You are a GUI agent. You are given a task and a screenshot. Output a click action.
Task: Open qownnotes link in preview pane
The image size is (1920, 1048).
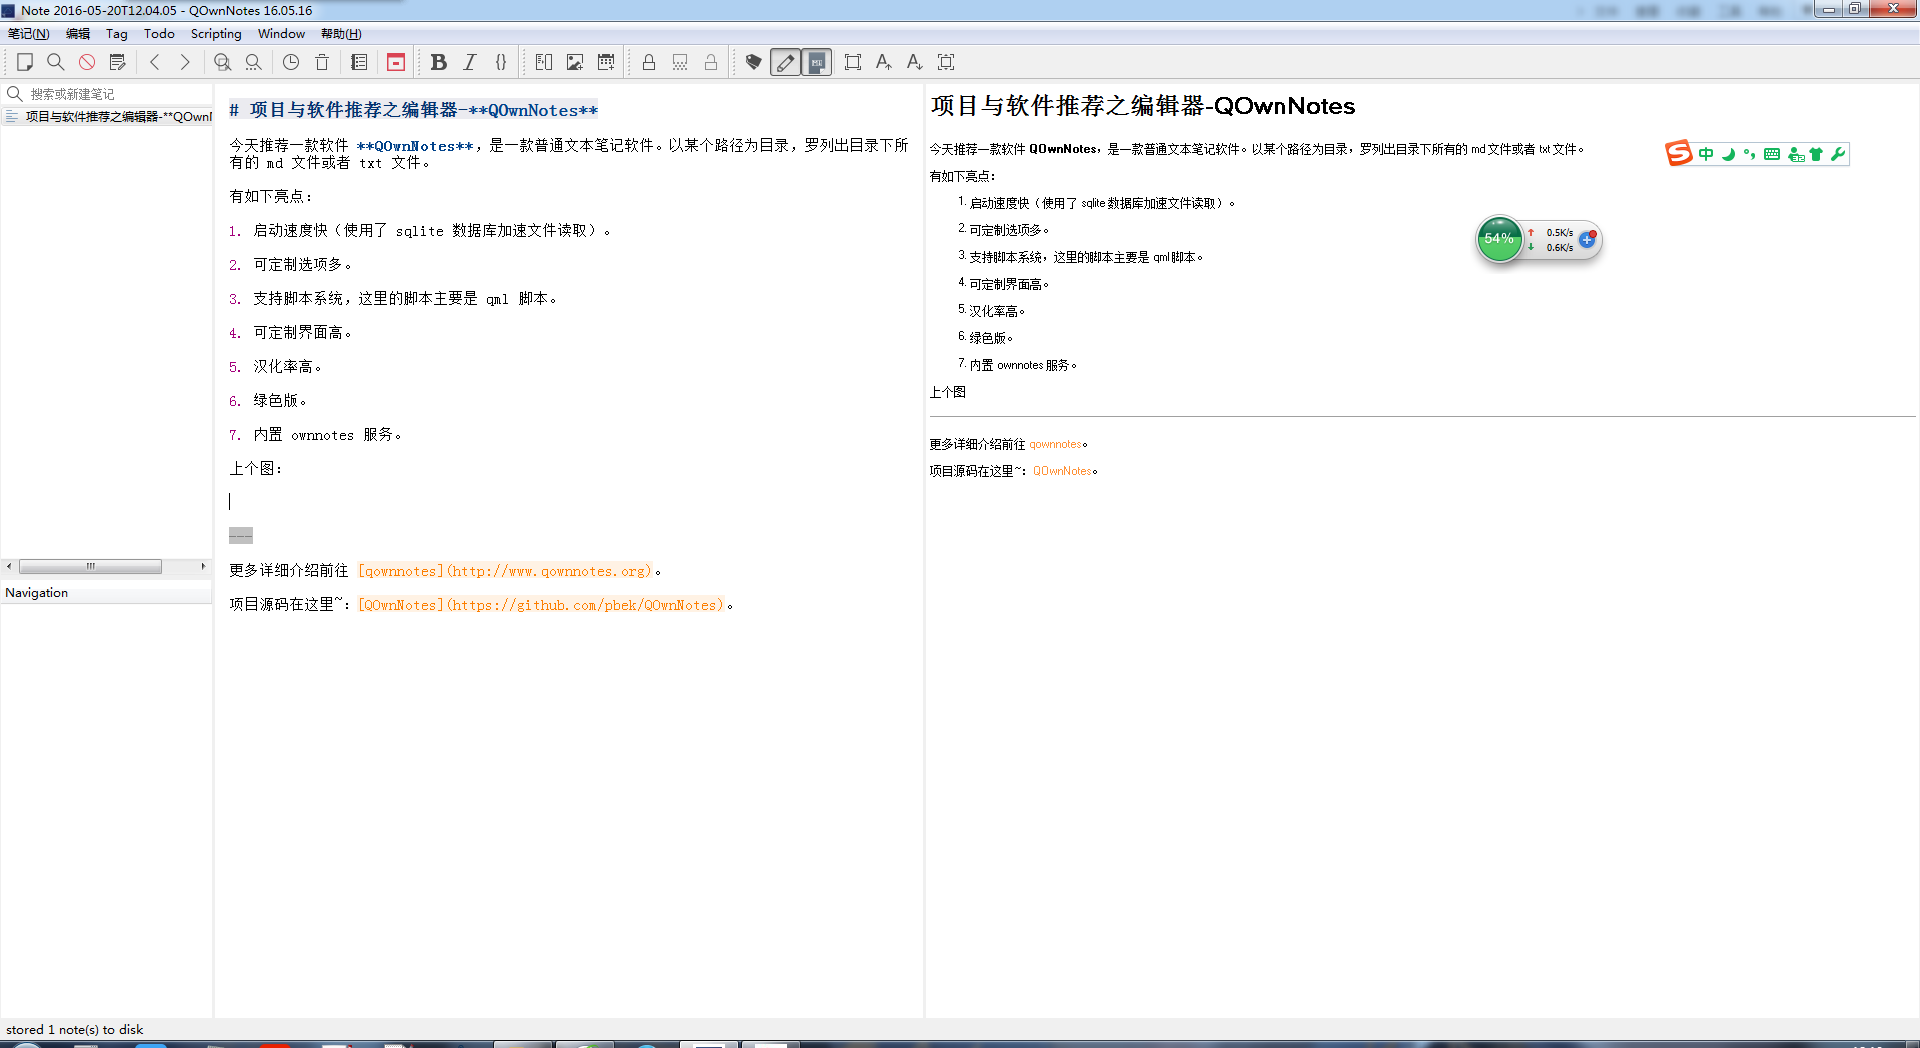pyautogui.click(x=1055, y=444)
